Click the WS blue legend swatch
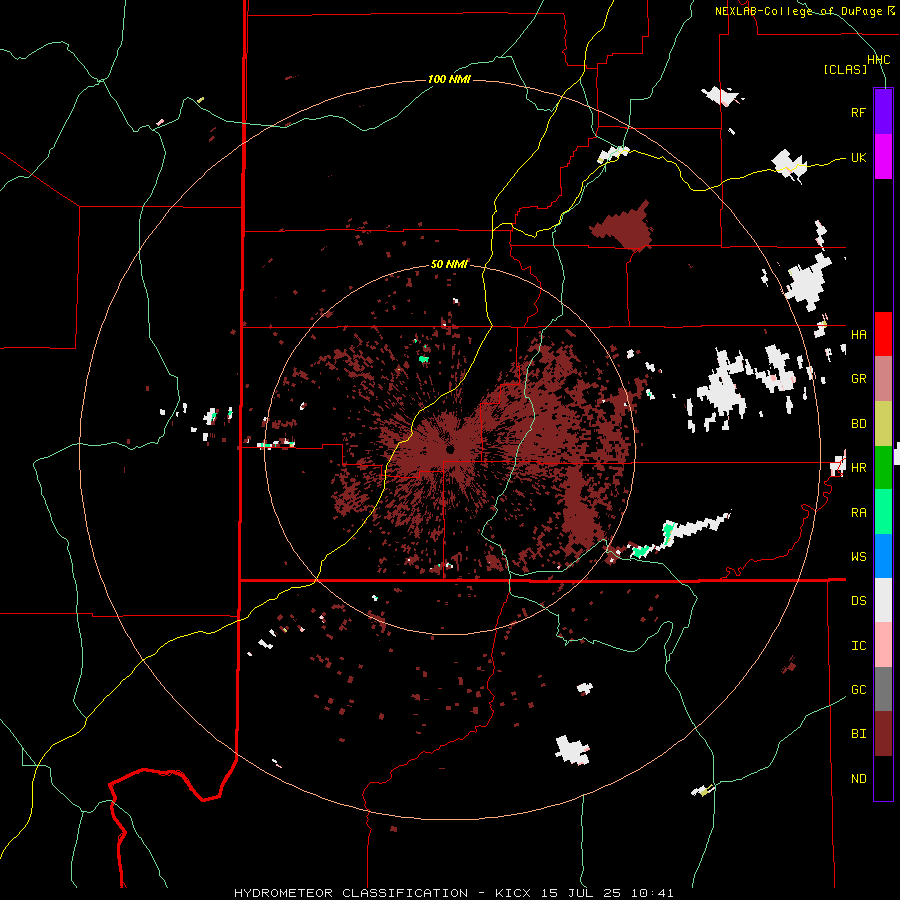This screenshot has width=900, height=900. 883,556
